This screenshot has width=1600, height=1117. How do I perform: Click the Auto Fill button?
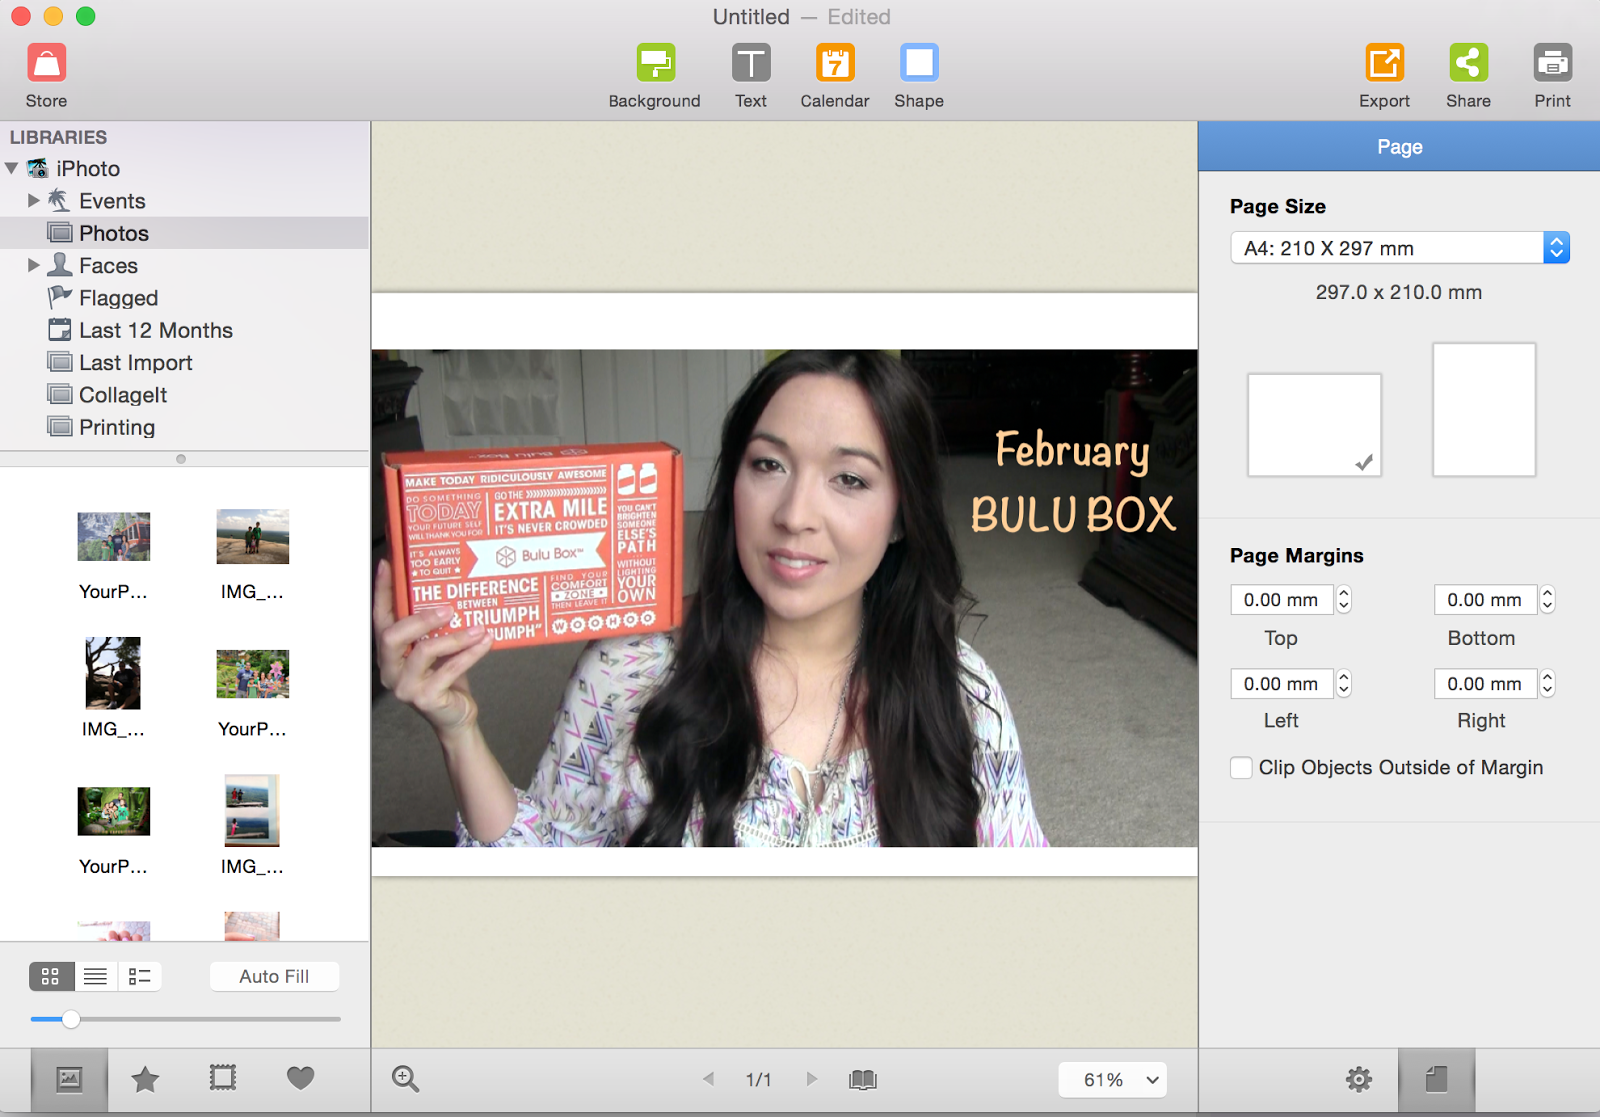(x=274, y=976)
